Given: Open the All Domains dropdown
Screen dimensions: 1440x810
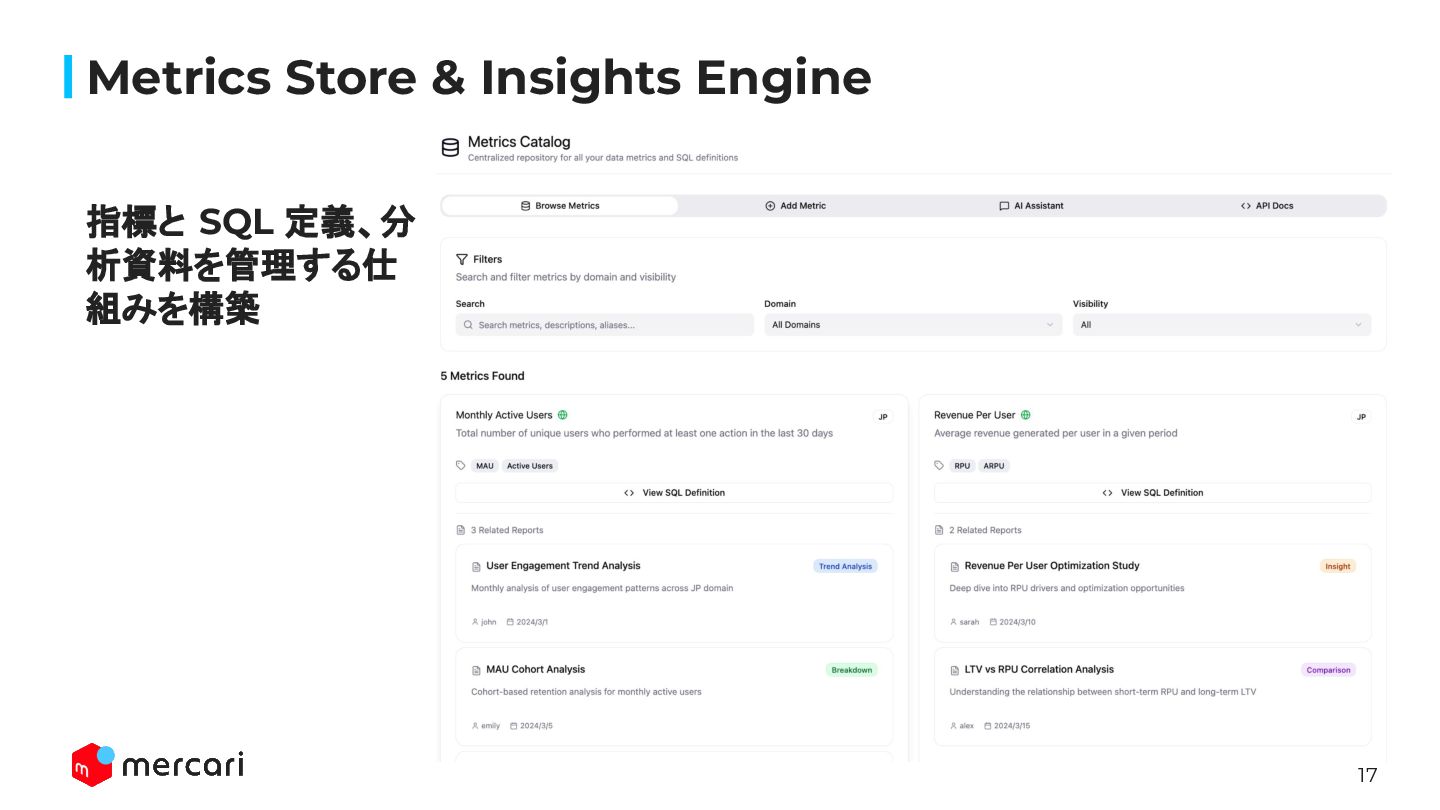Looking at the screenshot, I should pos(913,325).
